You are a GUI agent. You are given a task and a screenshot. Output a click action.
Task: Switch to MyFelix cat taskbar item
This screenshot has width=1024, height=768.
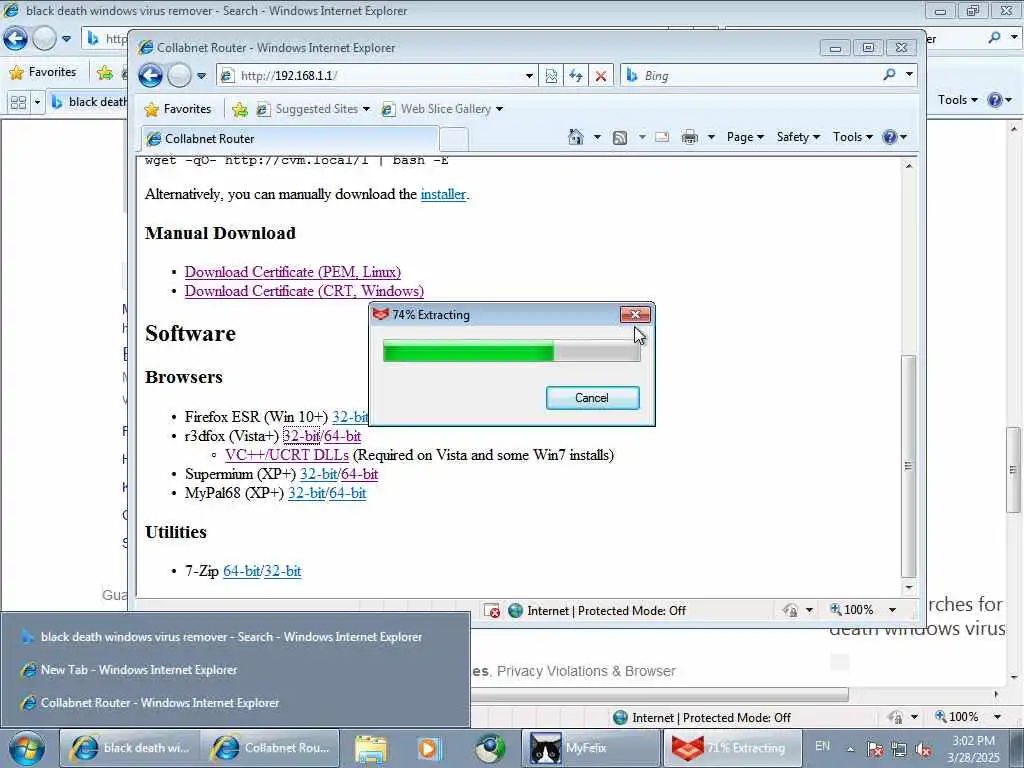pyautogui.click(x=590, y=748)
